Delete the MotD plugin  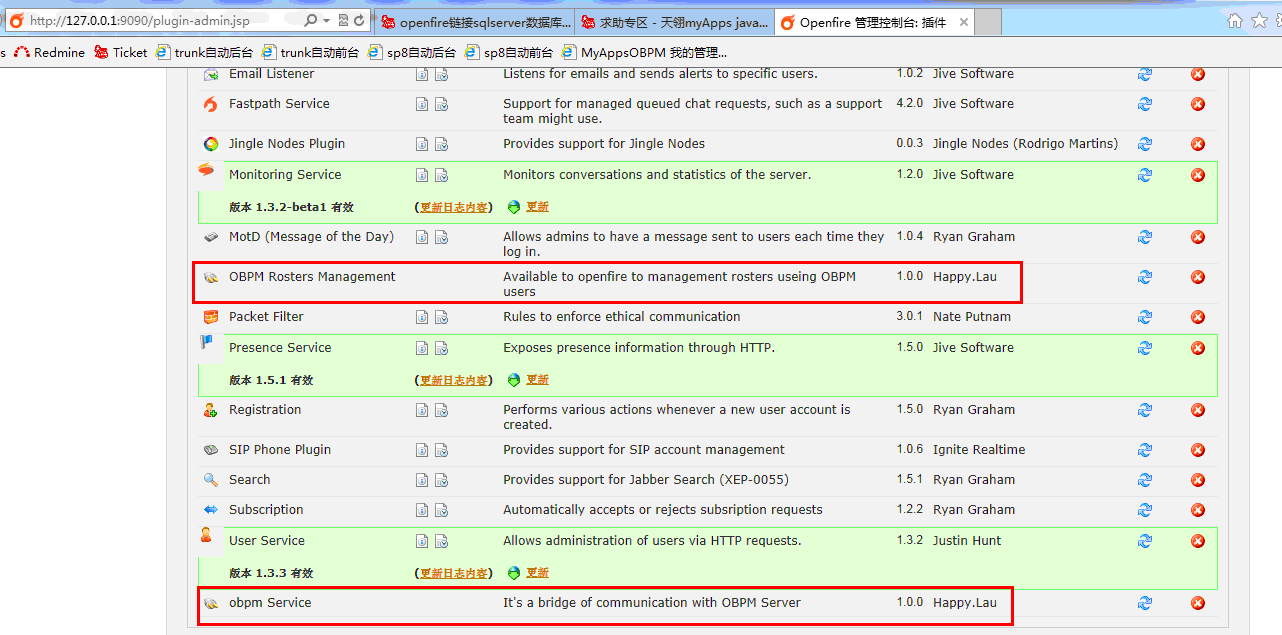point(1198,237)
